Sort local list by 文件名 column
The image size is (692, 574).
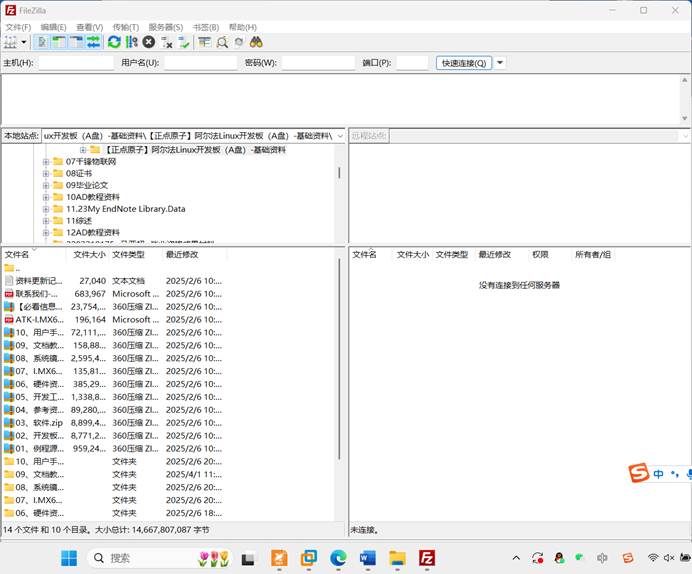34,255
